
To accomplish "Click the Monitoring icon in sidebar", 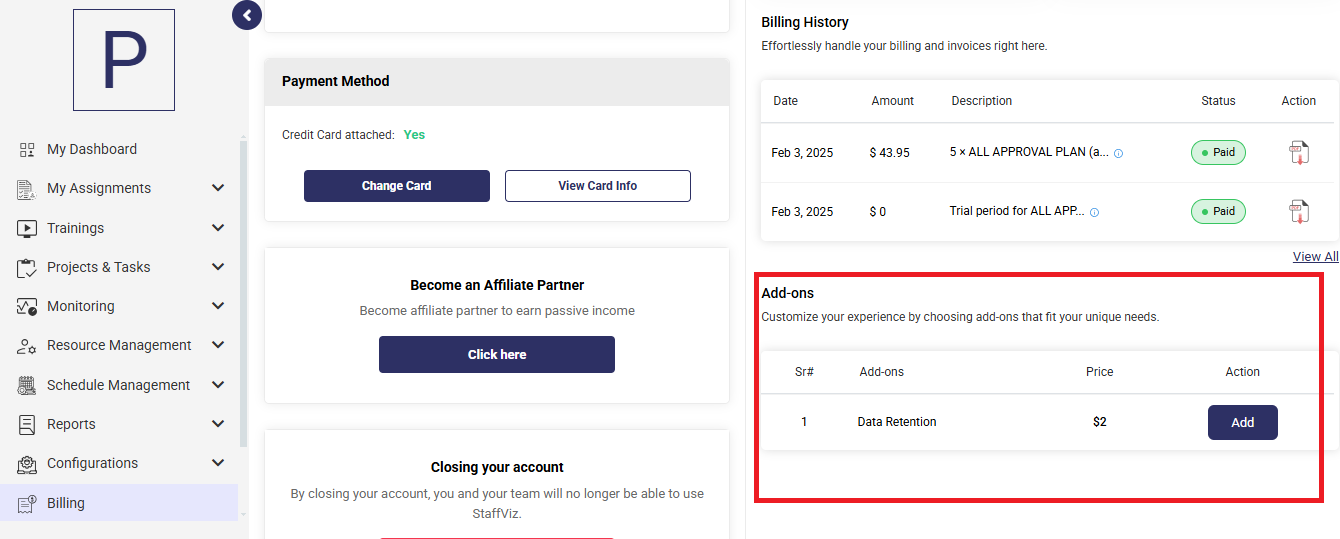I will (x=27, y=307).
